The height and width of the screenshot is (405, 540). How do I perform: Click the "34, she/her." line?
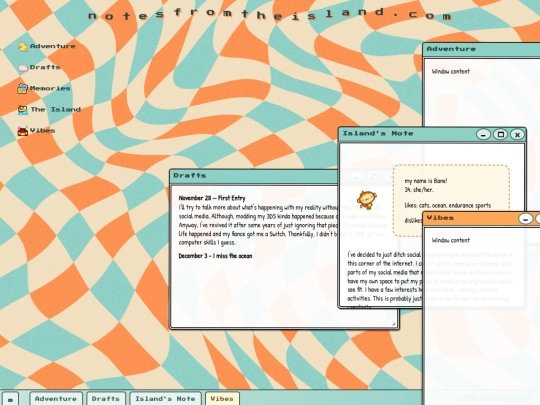(x=419, y=190)
